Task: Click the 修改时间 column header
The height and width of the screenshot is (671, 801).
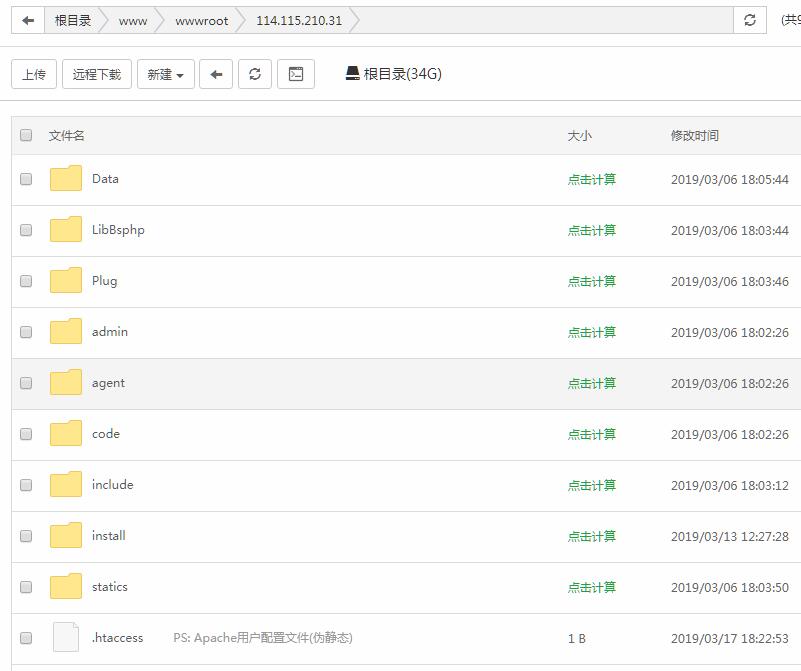Action: (695, 135)
